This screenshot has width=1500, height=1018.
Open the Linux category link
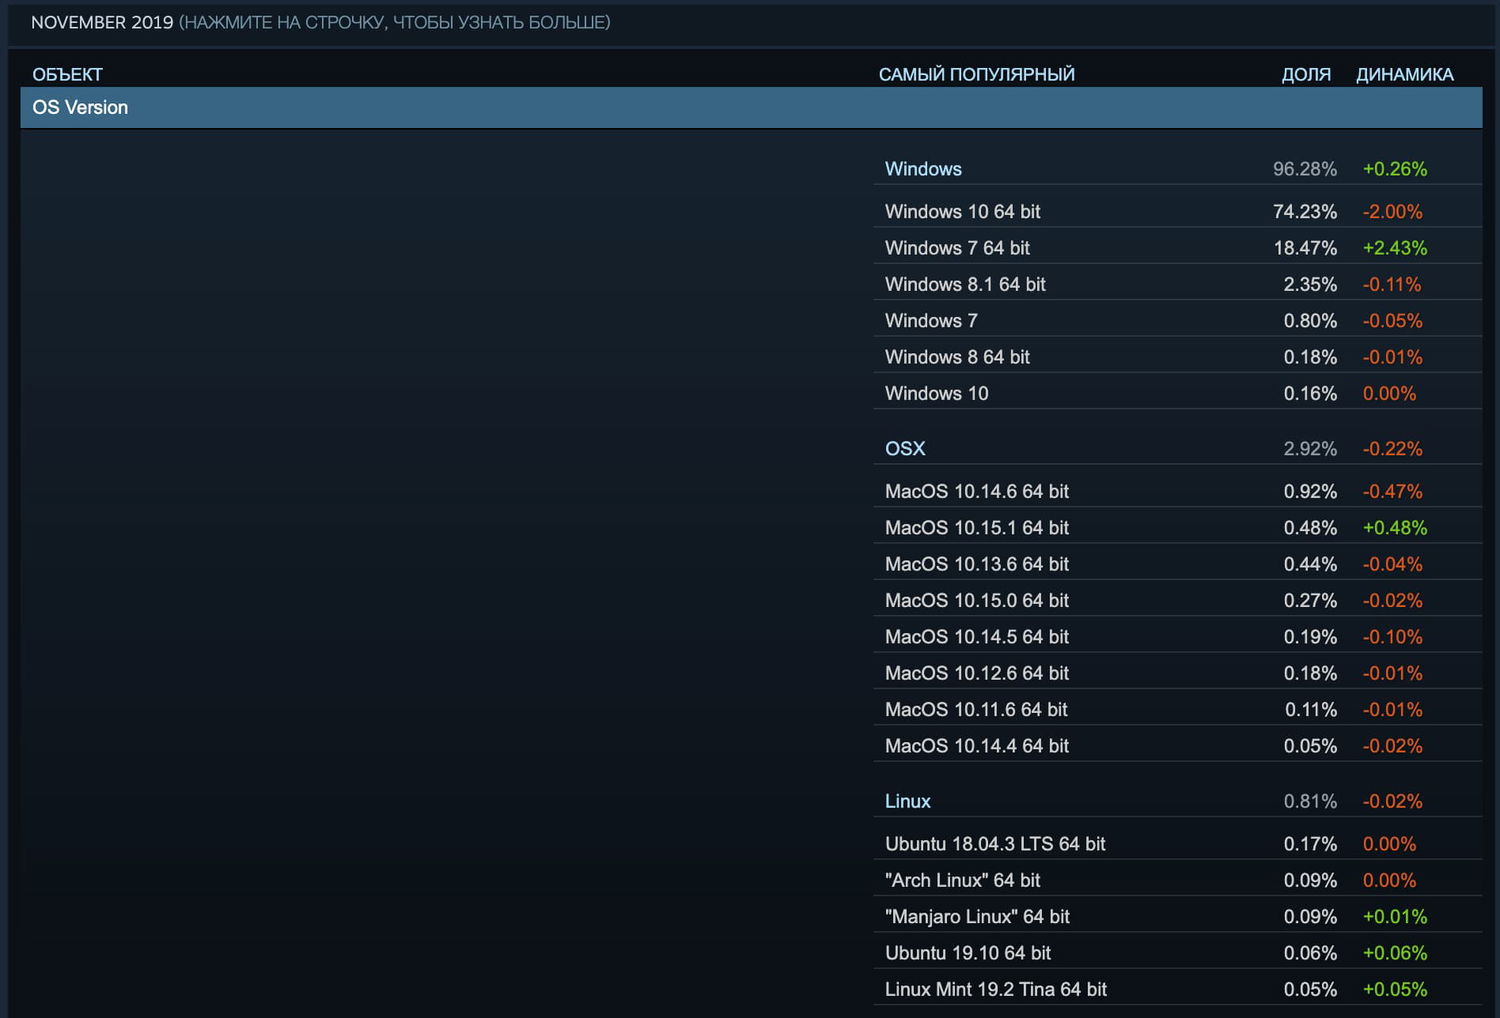coord(908,801)
